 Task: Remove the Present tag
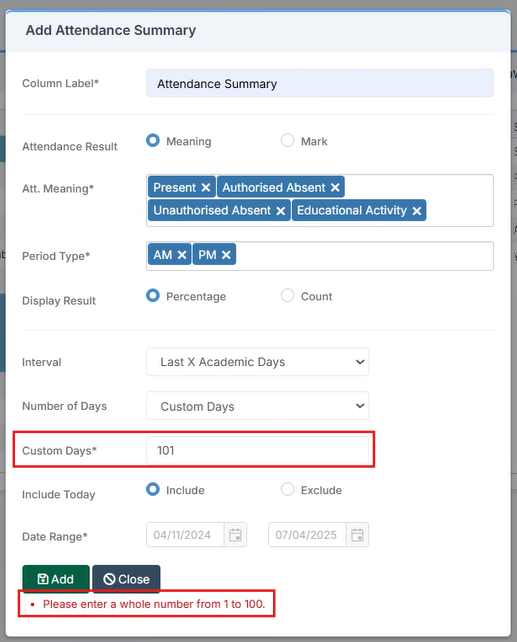coord(206,188)
